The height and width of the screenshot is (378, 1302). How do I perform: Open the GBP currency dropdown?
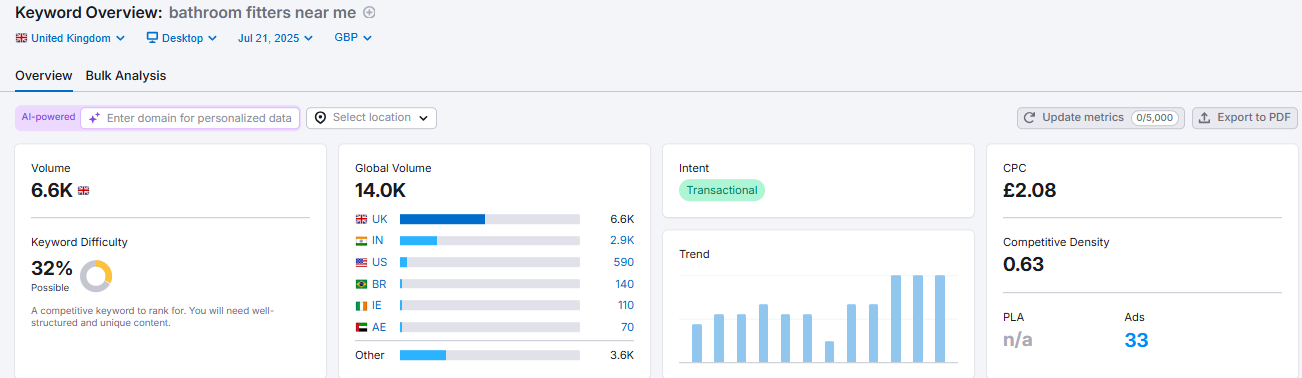353,38
